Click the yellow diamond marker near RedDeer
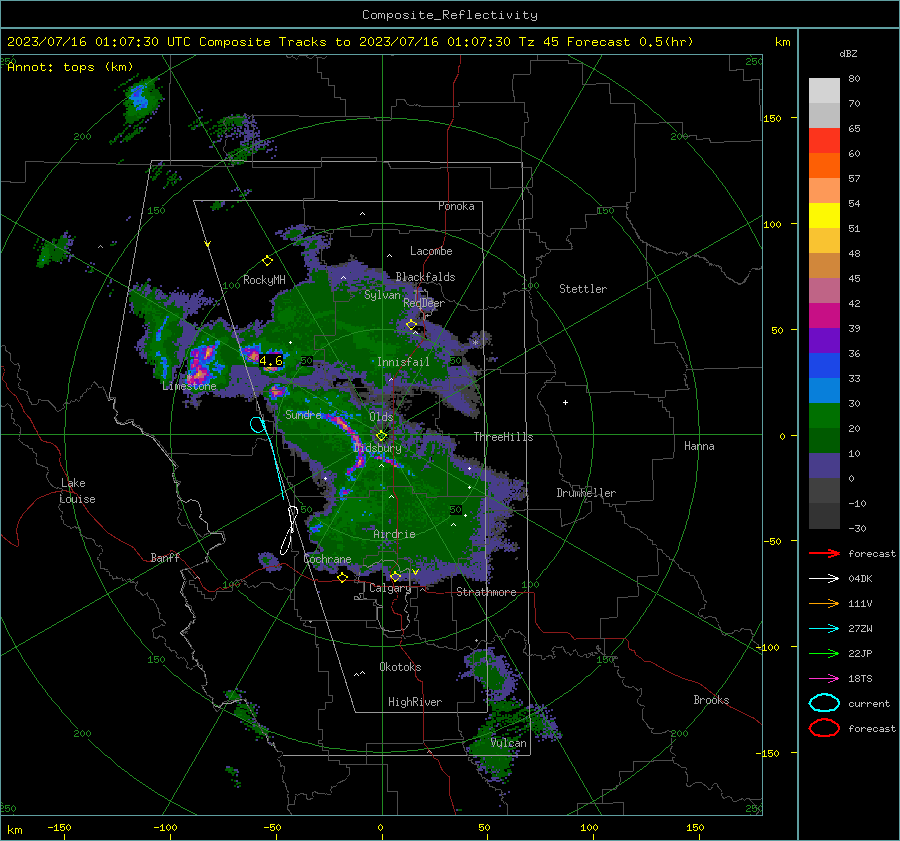The width and height of the screenshot is (900, 841). point(411,325)
